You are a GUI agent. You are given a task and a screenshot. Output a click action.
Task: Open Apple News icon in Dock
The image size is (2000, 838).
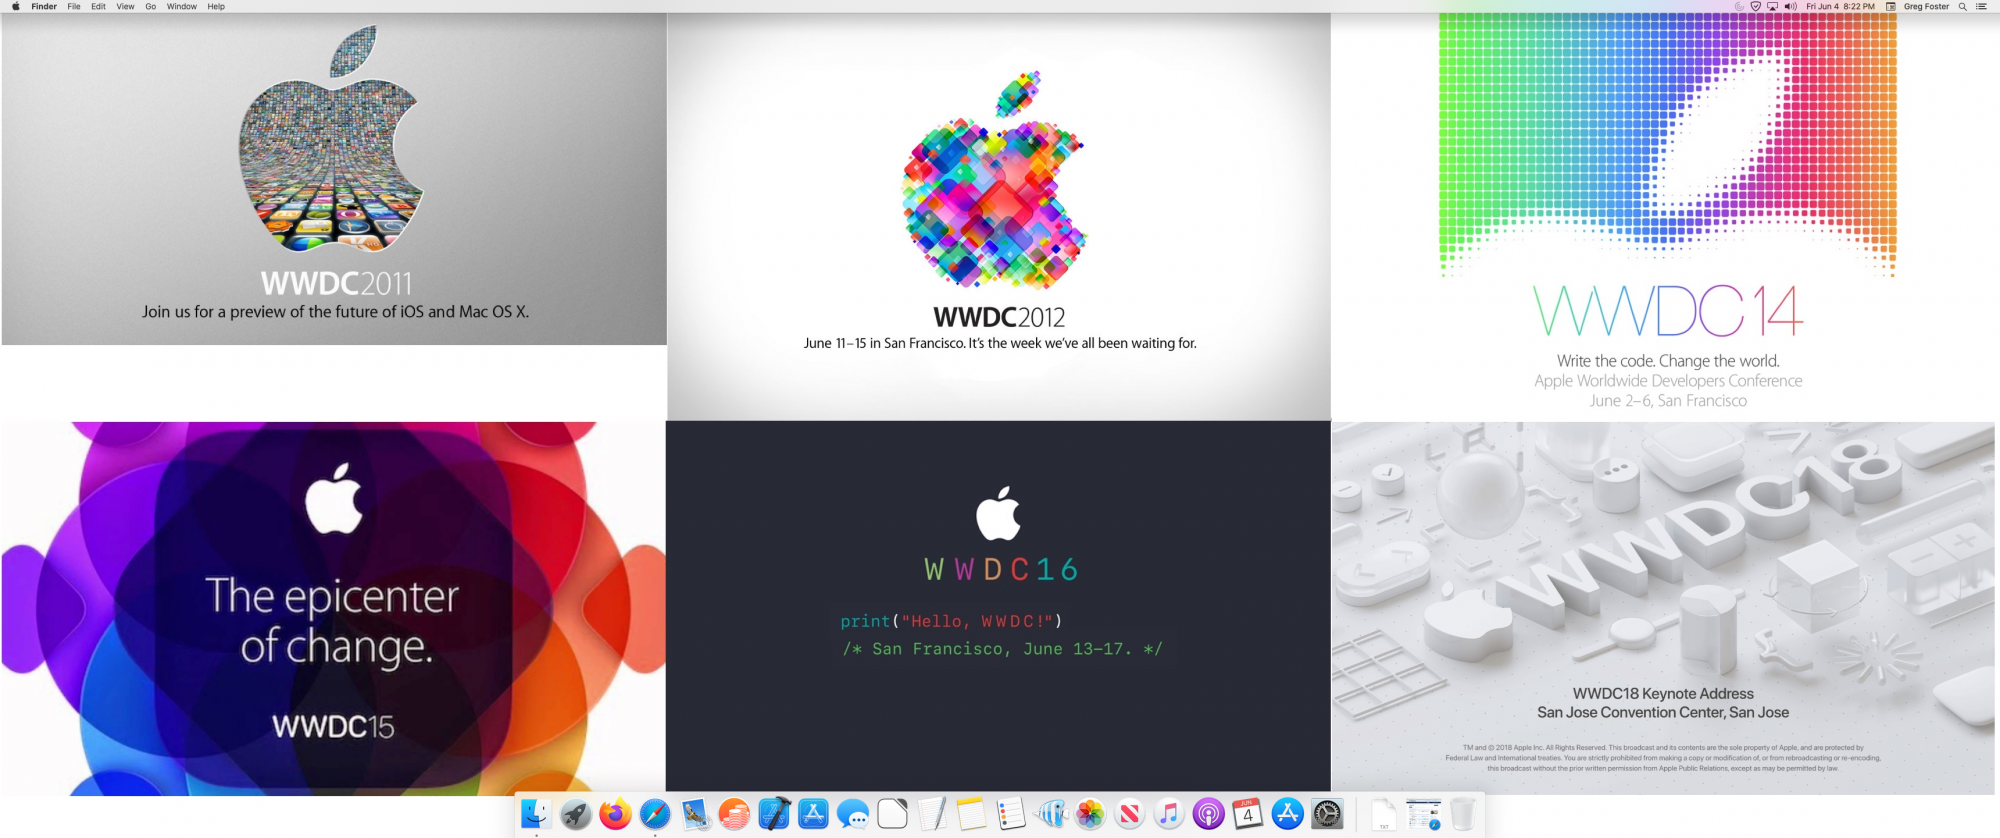coord(1130,814)
